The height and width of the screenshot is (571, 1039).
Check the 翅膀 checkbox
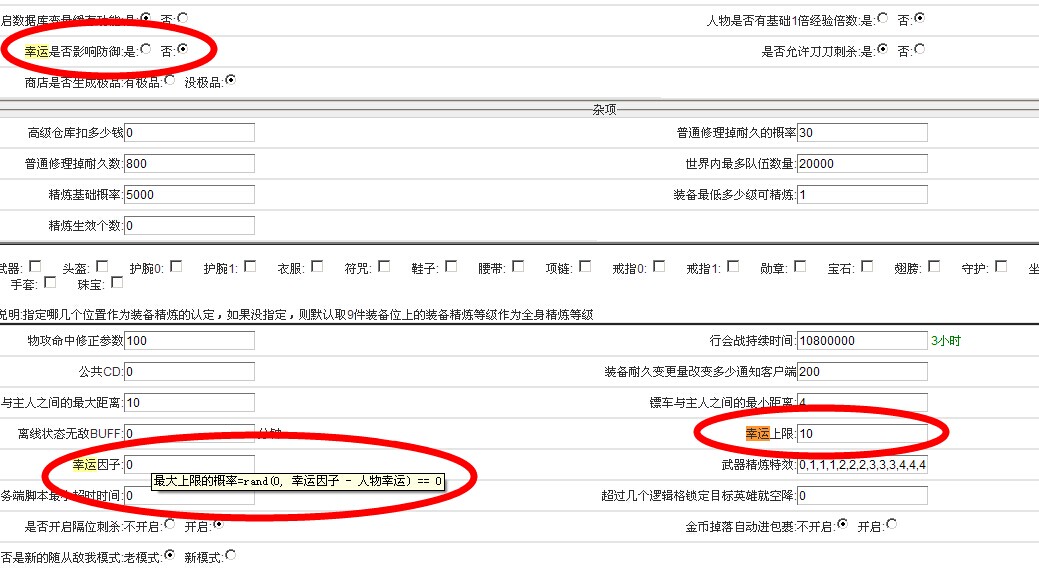click(934, 266)
